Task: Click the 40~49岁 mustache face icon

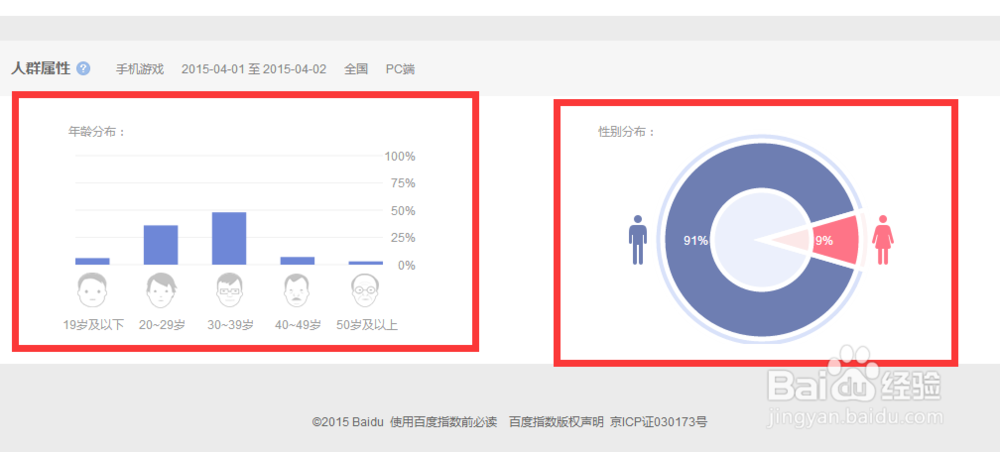Action: tap(297, 291)
